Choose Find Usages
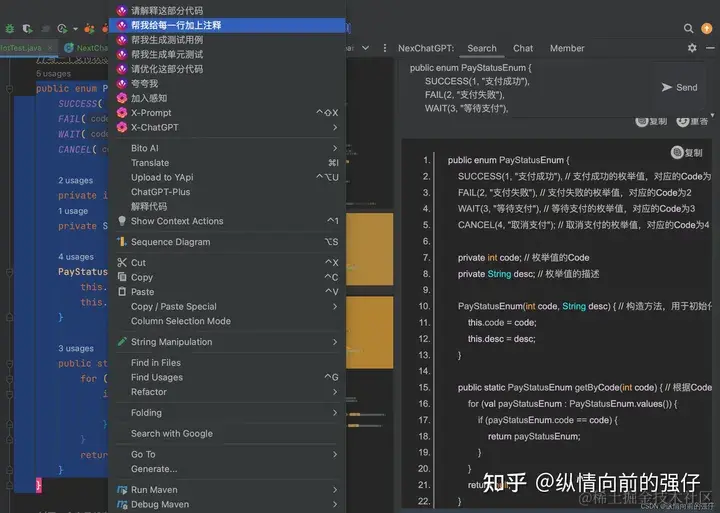This screenshot has height=513, width=720. [x=227, y=377]
